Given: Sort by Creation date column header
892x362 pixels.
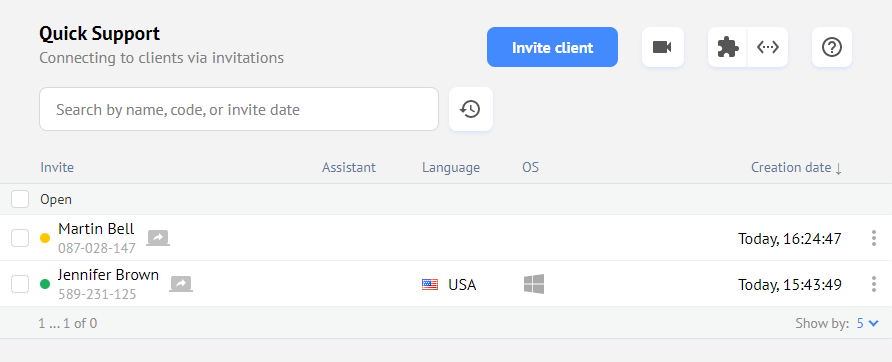Looking at the screenshot, I should tap(796, 167).
